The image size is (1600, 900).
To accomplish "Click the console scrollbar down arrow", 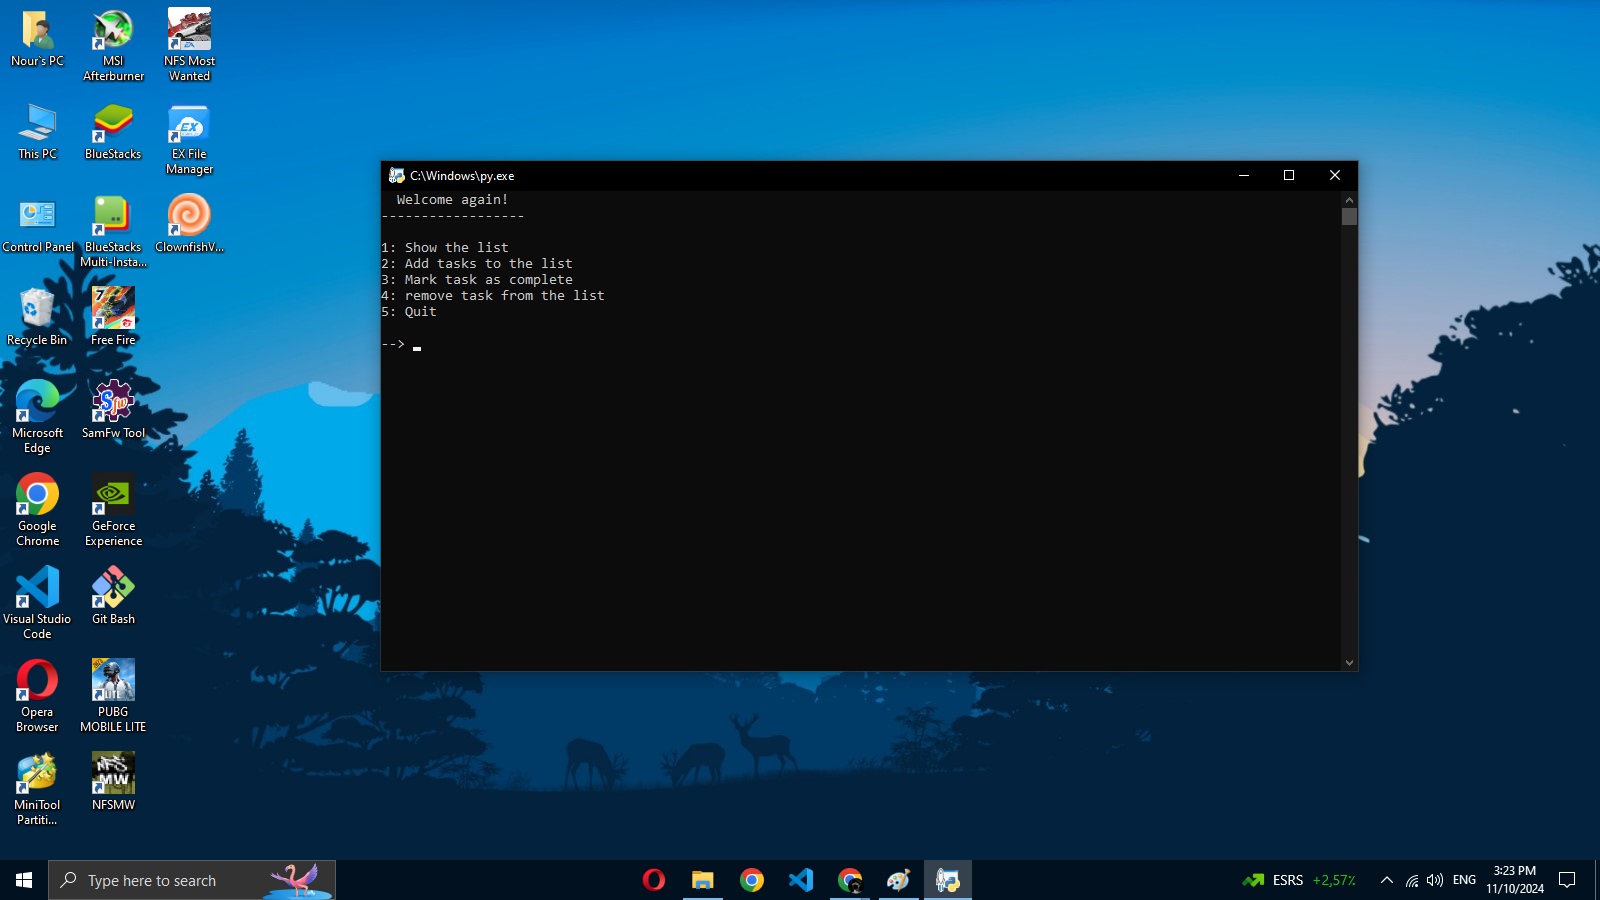I will [x=1349, y=662].
